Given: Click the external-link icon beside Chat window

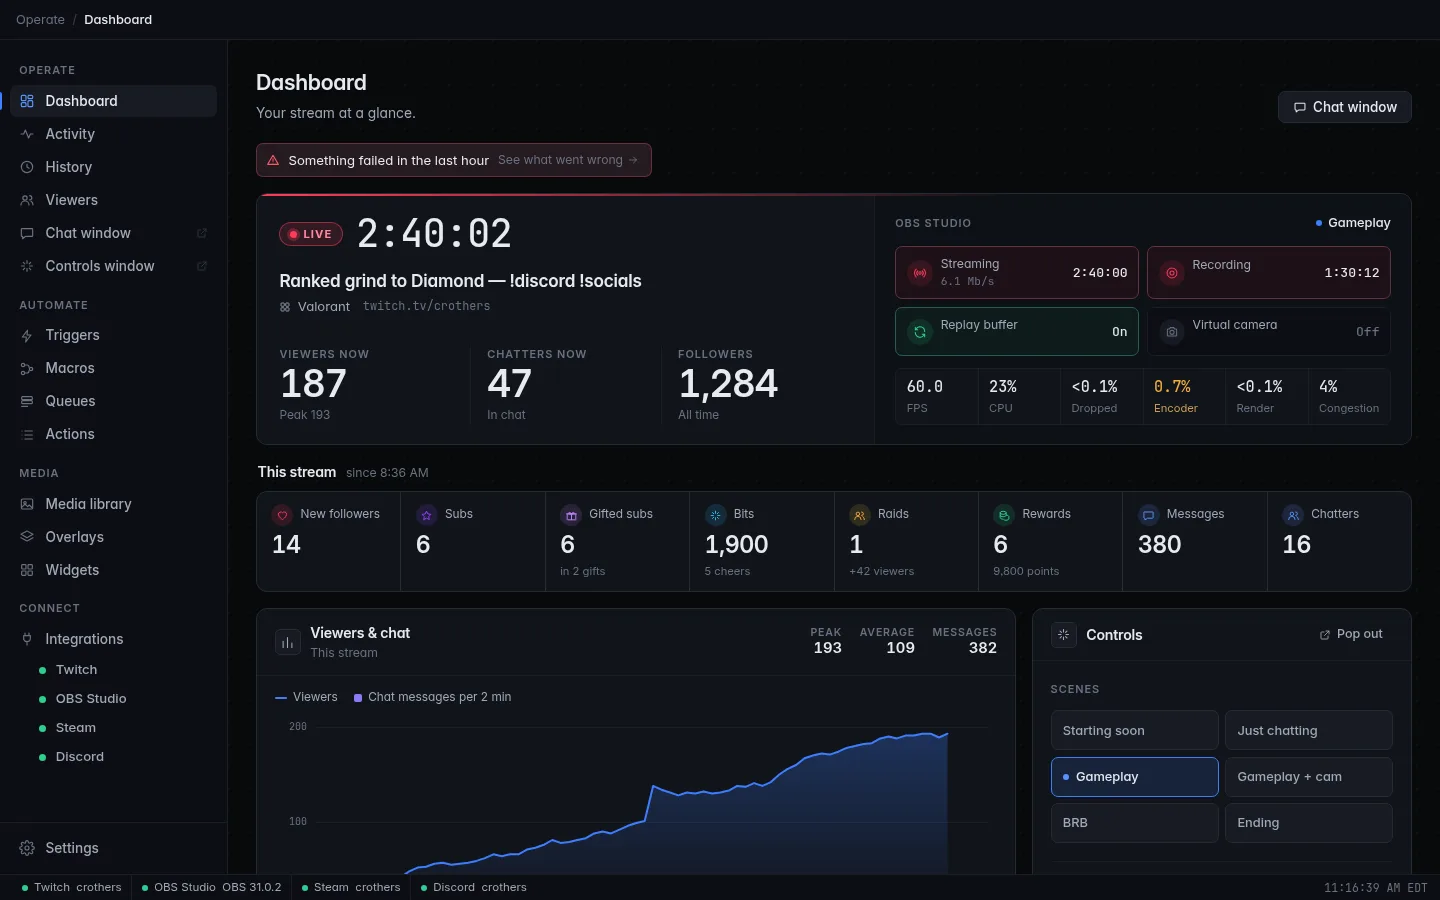Looking at the screenshot, I should coord(201,233).
